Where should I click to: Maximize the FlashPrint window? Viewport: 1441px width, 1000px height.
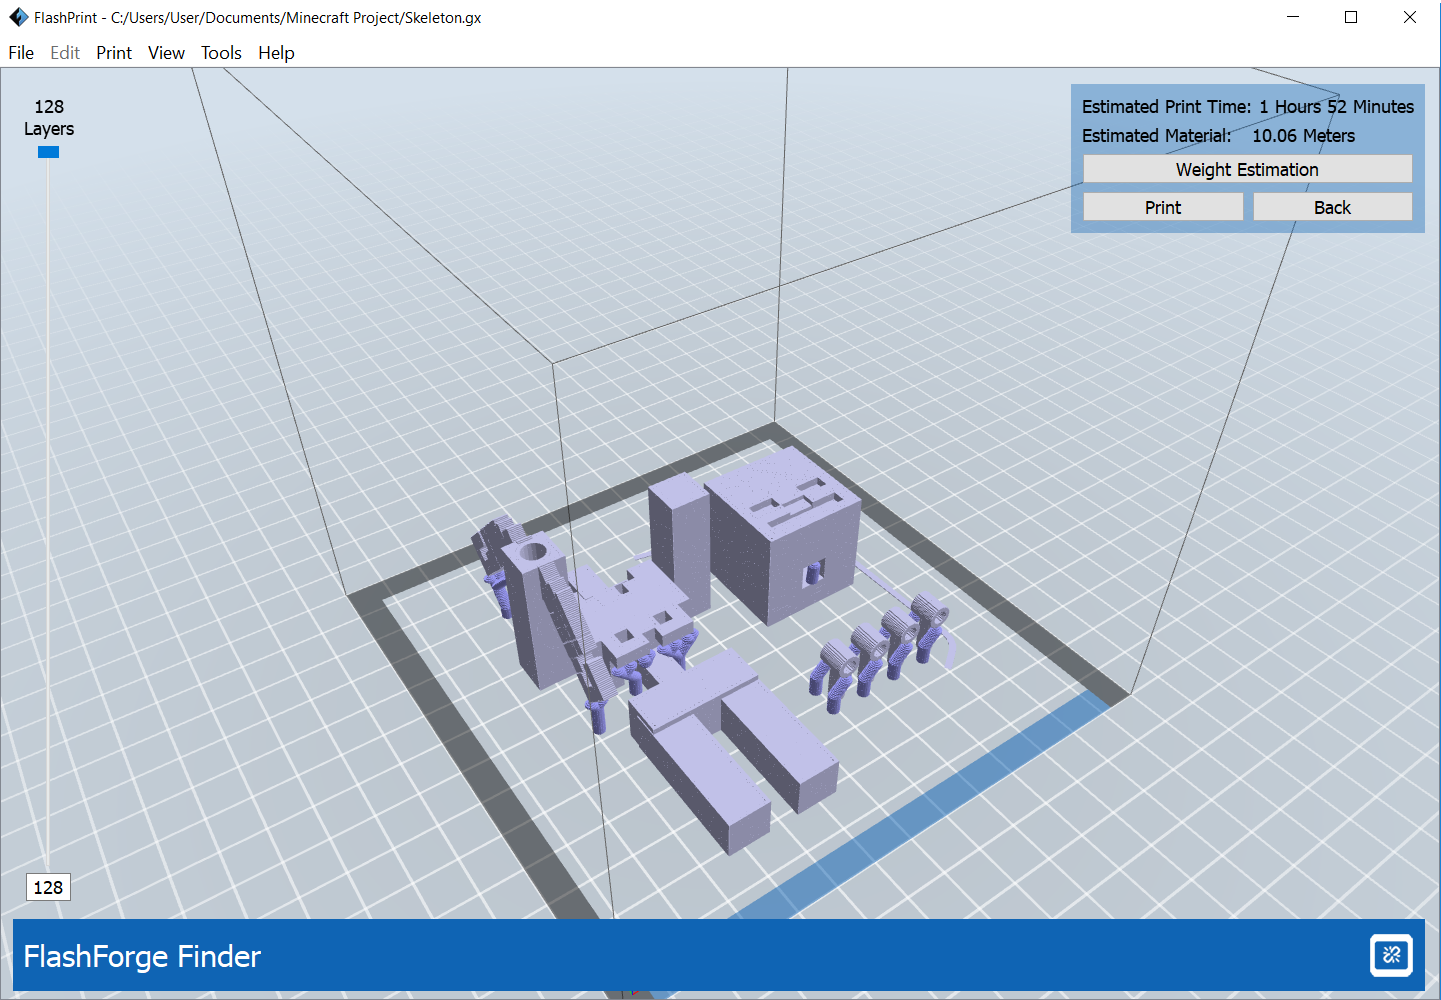[x=1351, y=17]
